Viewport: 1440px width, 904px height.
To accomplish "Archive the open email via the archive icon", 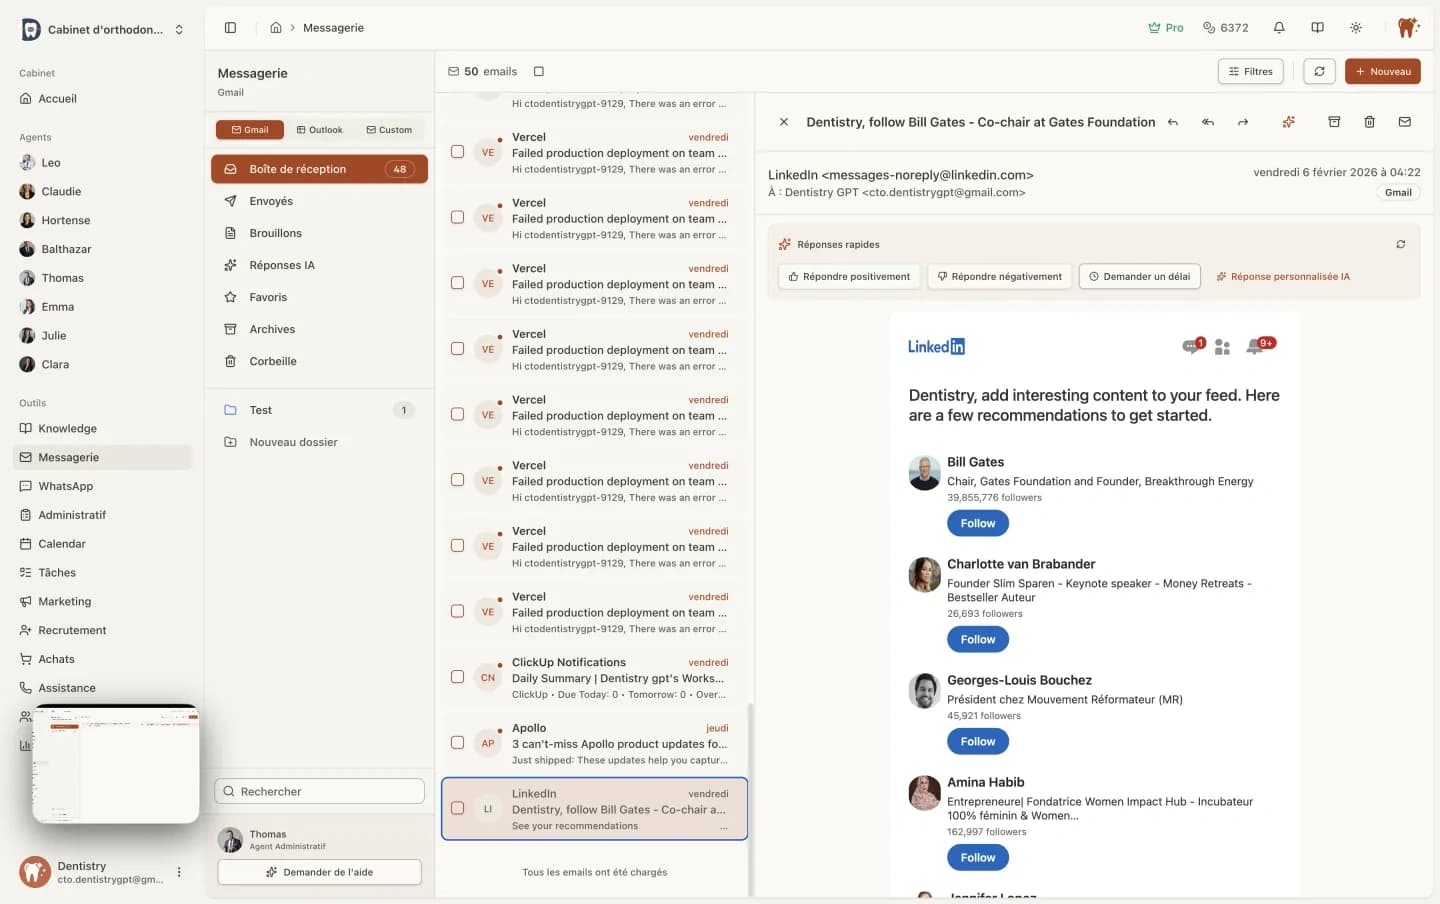I will [1334, 122].
